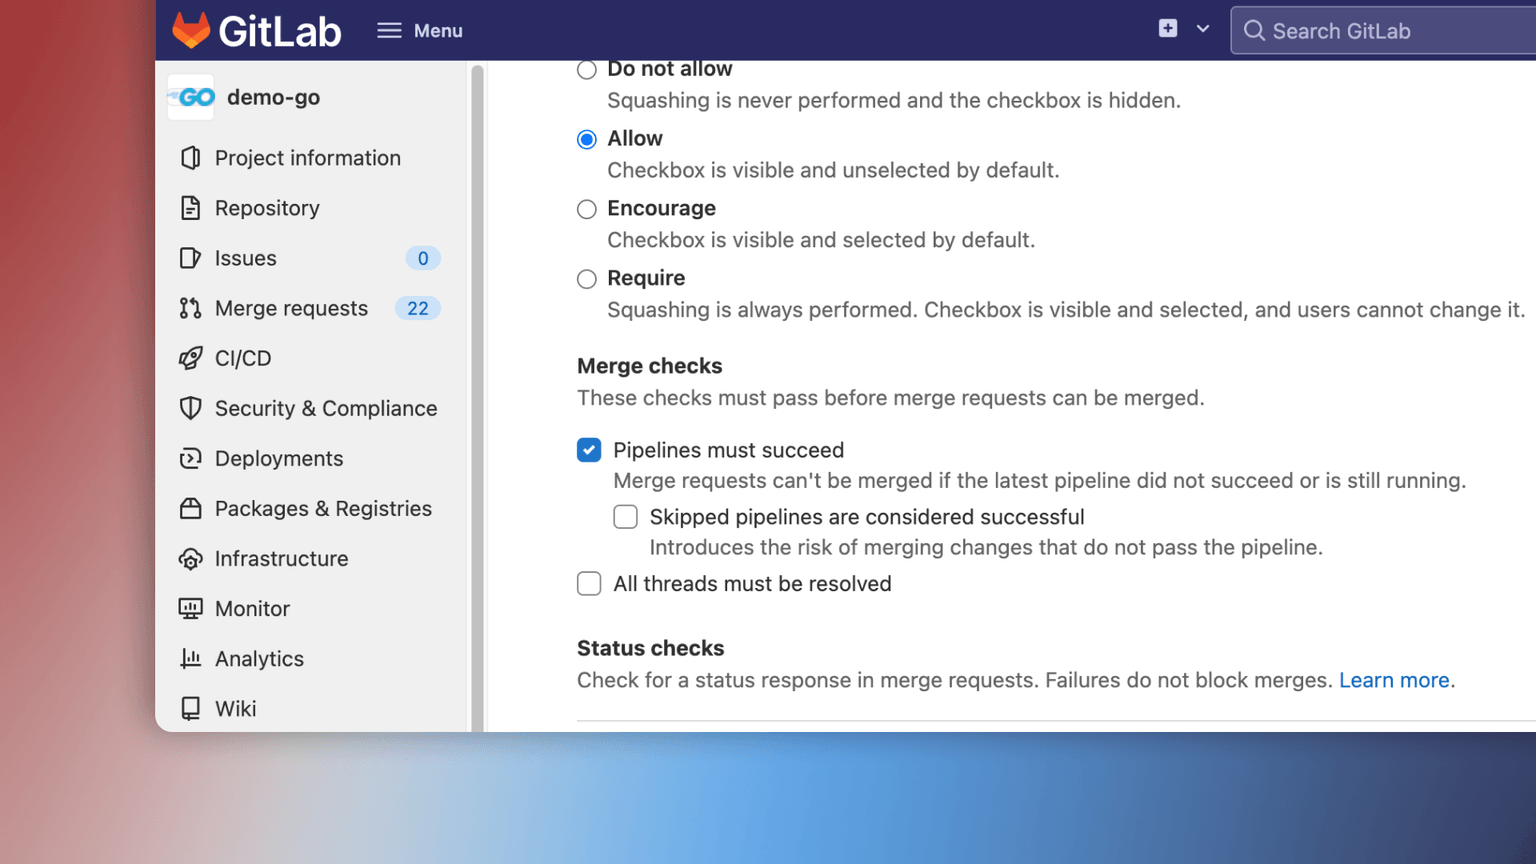Click the Repository file icon
This screenshot has width=1536, height=864.
click(190, 208)
